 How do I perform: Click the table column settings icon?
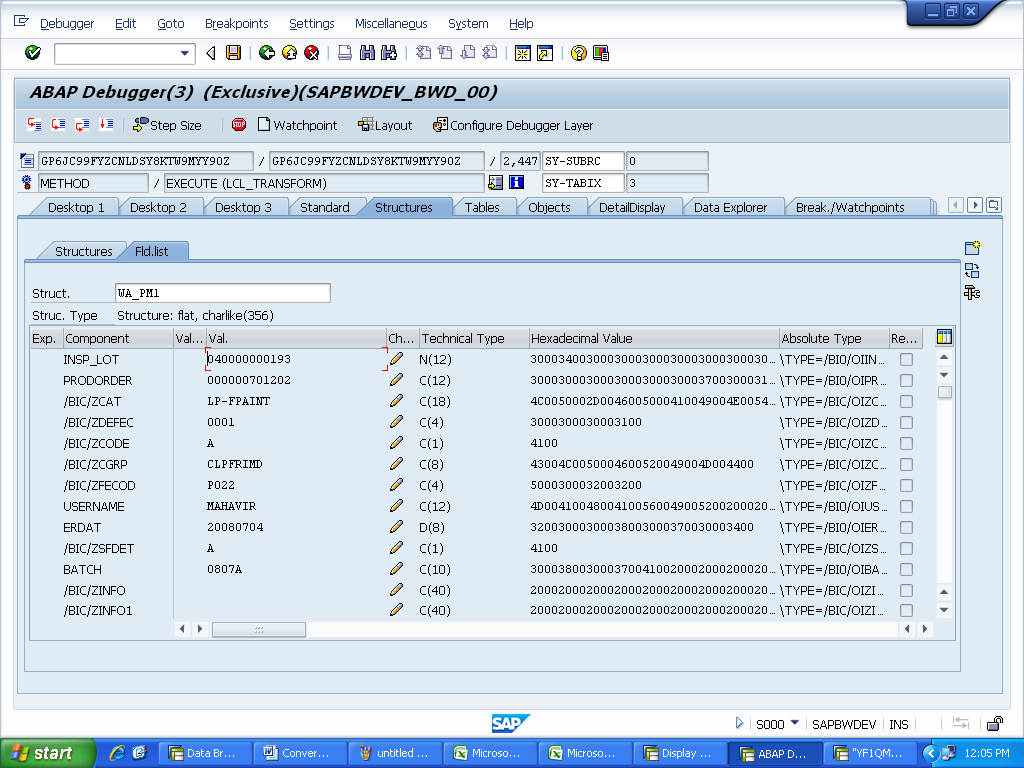click(x=944, y=337)
